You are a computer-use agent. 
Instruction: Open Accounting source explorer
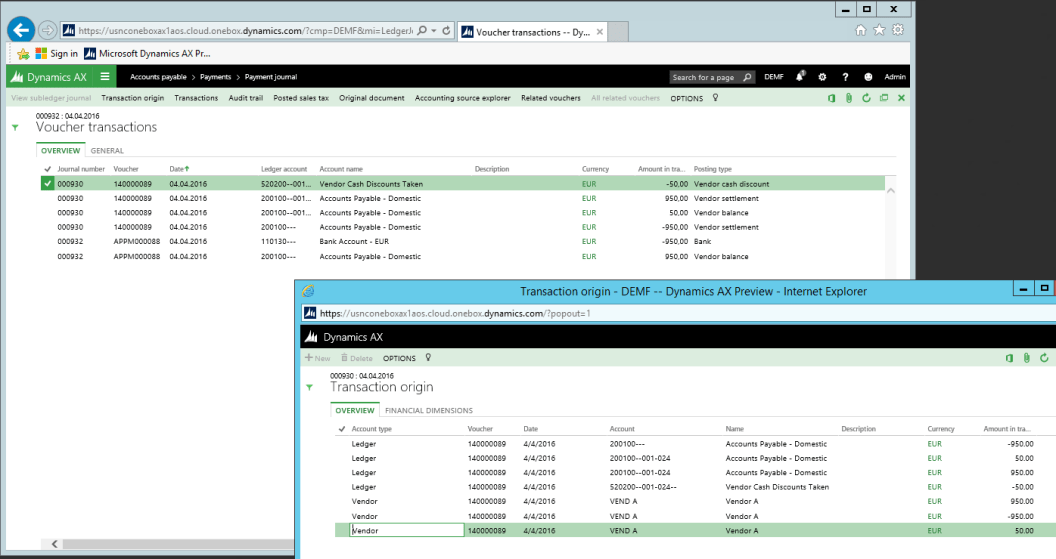point(463,98)
